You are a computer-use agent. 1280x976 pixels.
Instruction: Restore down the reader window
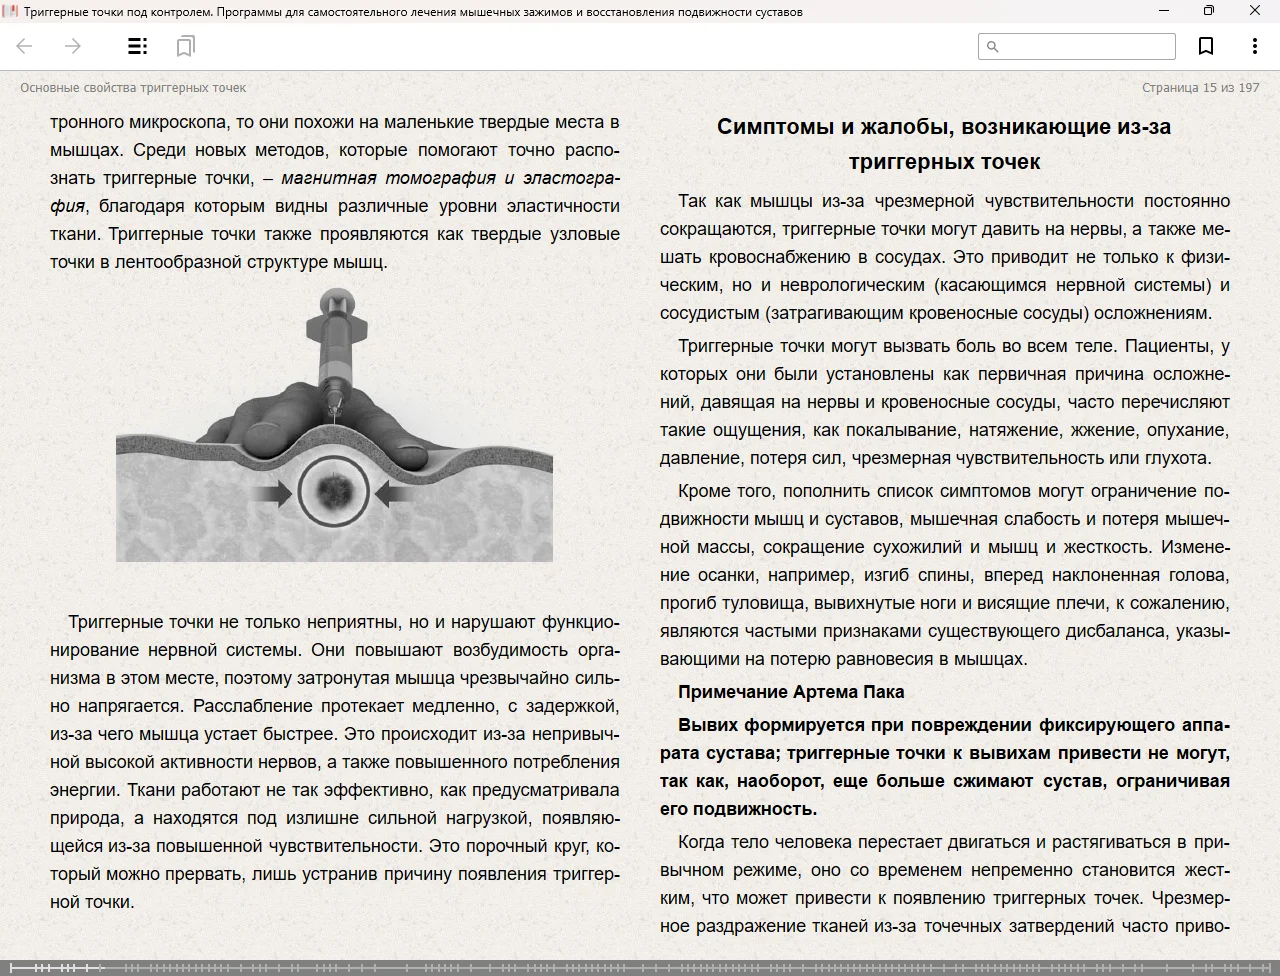(x=1209, y=11)
